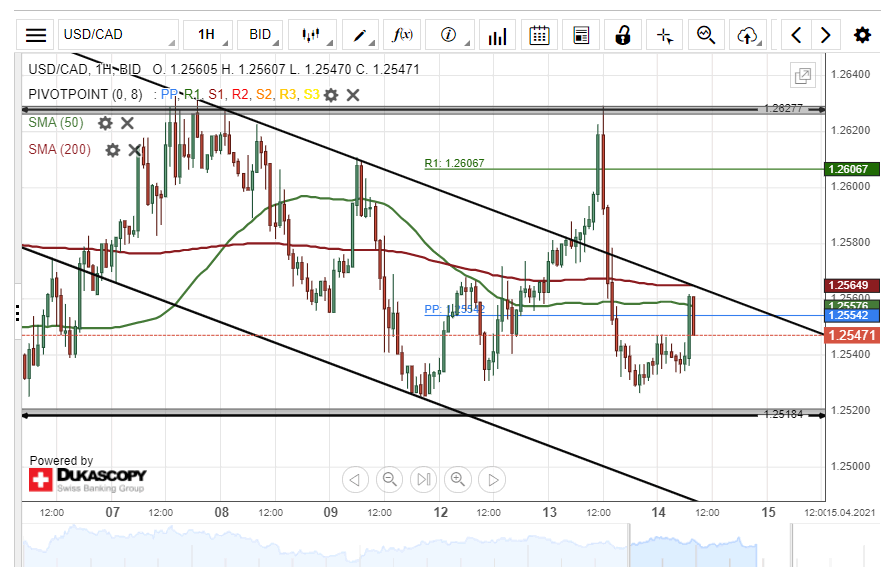Zoom out with the round minus magnifier
Image resolution: width=882 pixels, height=577 pixels.
point(390,480)
